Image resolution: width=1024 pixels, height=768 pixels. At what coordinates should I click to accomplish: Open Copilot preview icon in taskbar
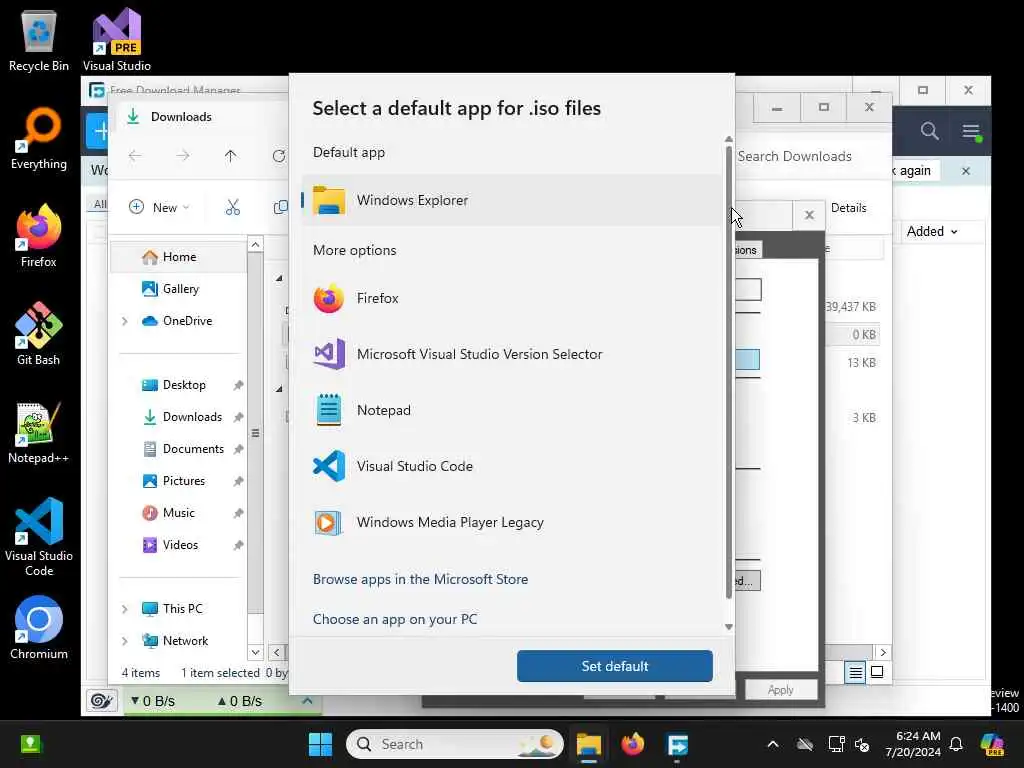[x=992, y=744]
